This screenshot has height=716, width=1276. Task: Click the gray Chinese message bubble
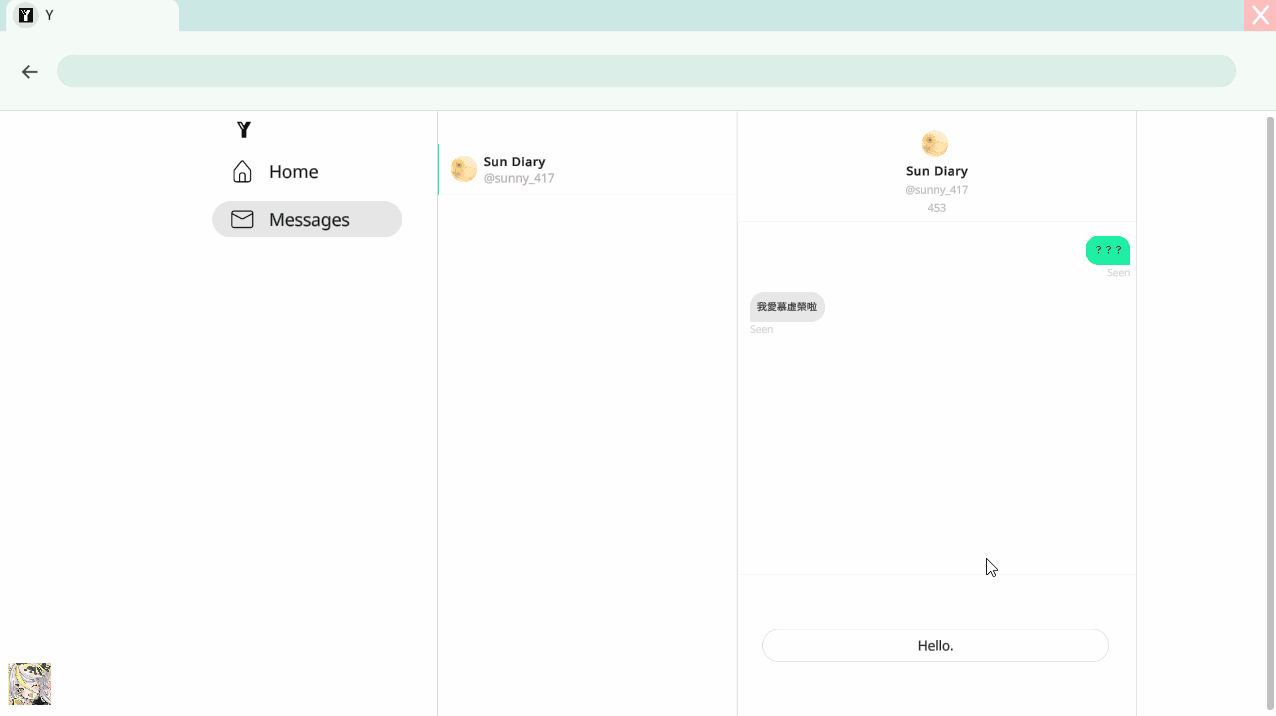[x=787, y=307]
